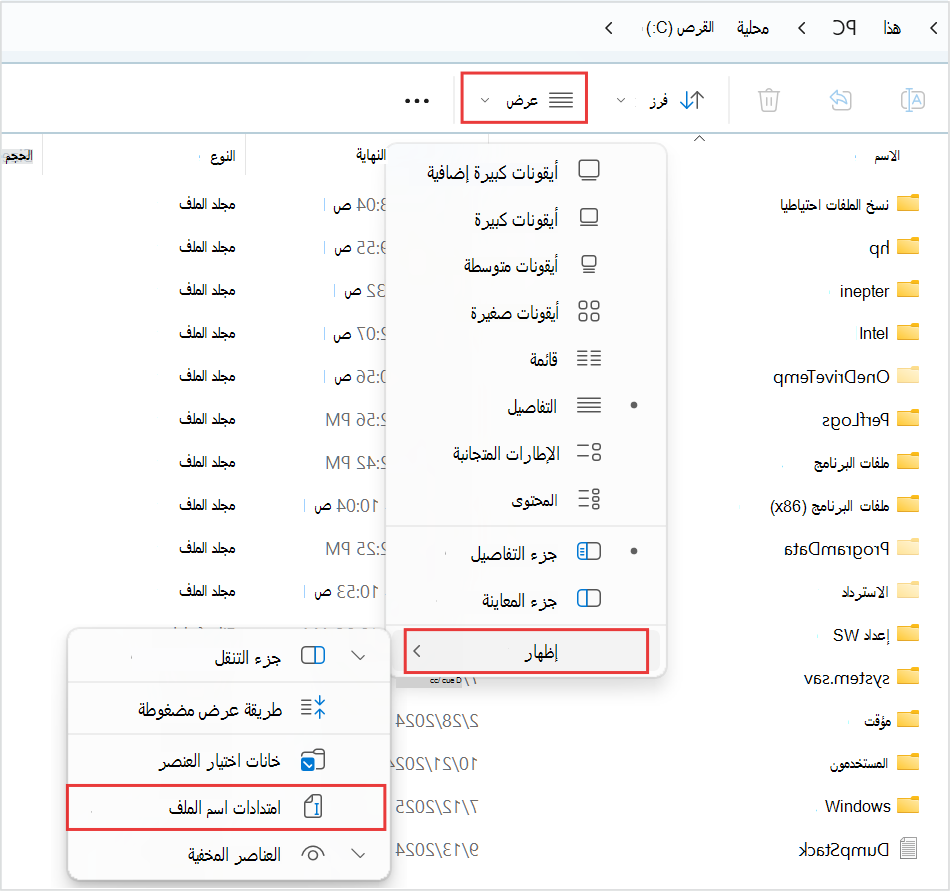Click the Share toolbar icon
Viewport: 951px width, 891px height.
click(841, 100)
